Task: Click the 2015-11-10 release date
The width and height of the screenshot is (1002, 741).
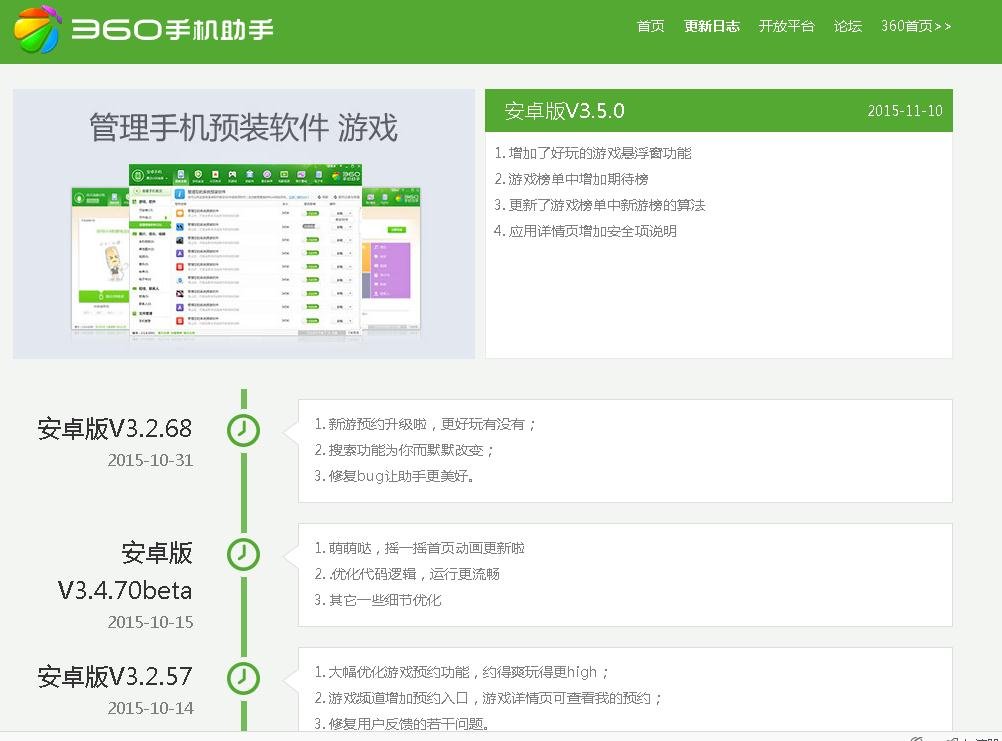Action: [x=905, y=111]
